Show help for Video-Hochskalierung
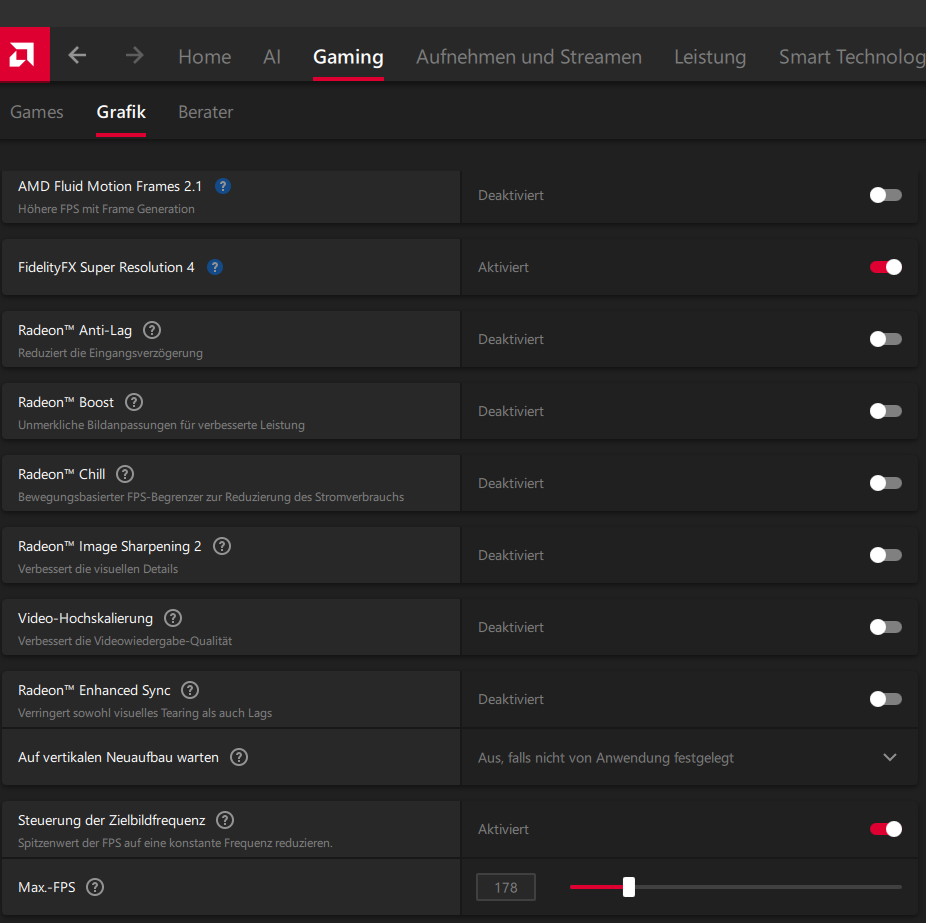Image resolution: width=926 pixels, height=923 pixels. click(173, 618)
